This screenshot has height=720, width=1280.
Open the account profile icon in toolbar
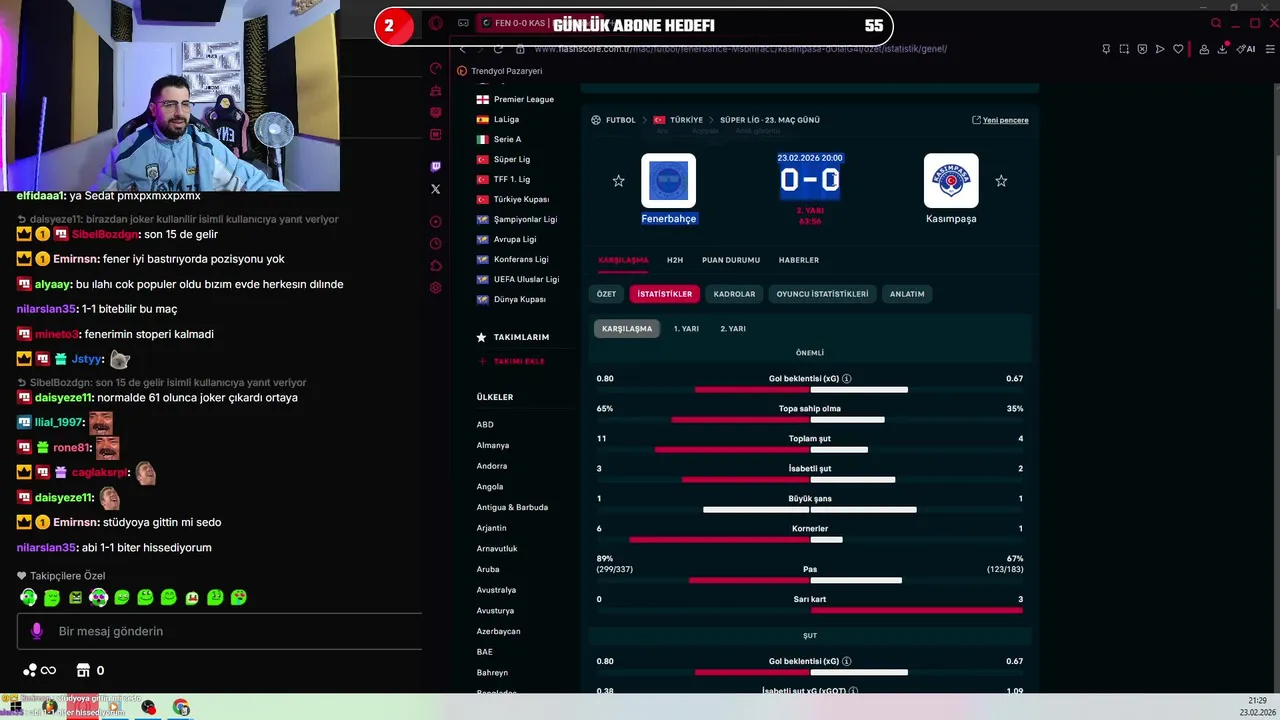point(1204,49)
